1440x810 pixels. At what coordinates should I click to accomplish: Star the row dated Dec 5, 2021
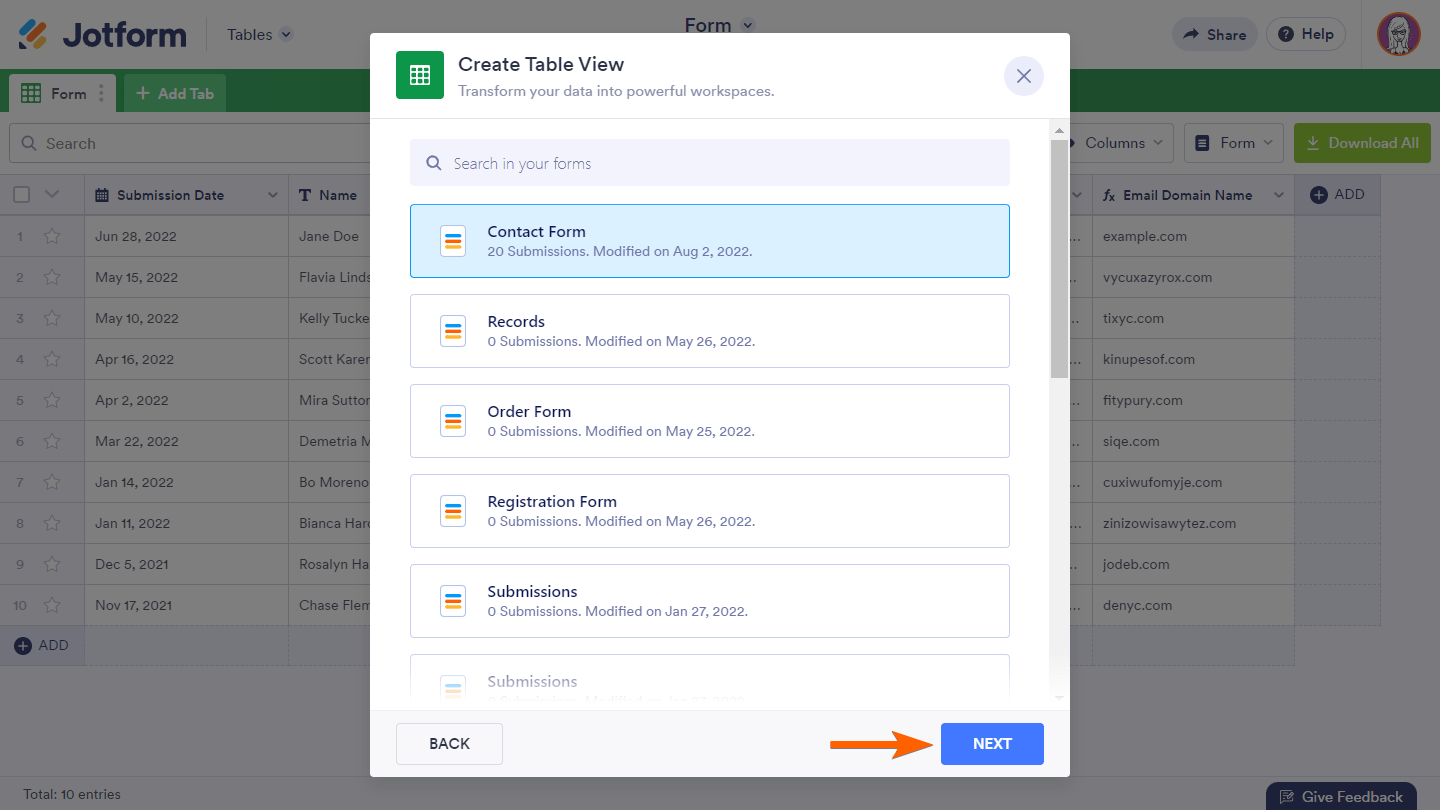click(52, 564)
